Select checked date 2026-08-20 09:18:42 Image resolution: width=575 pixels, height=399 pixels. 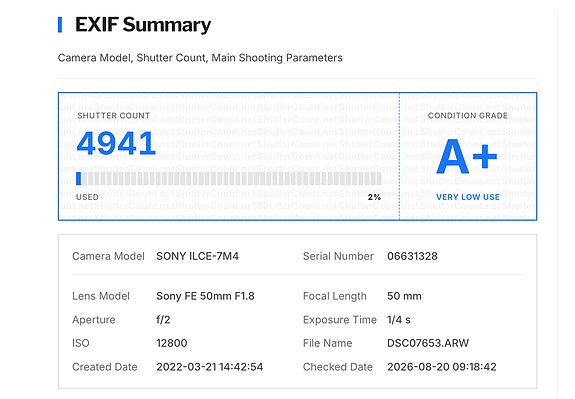click(442, 367)
